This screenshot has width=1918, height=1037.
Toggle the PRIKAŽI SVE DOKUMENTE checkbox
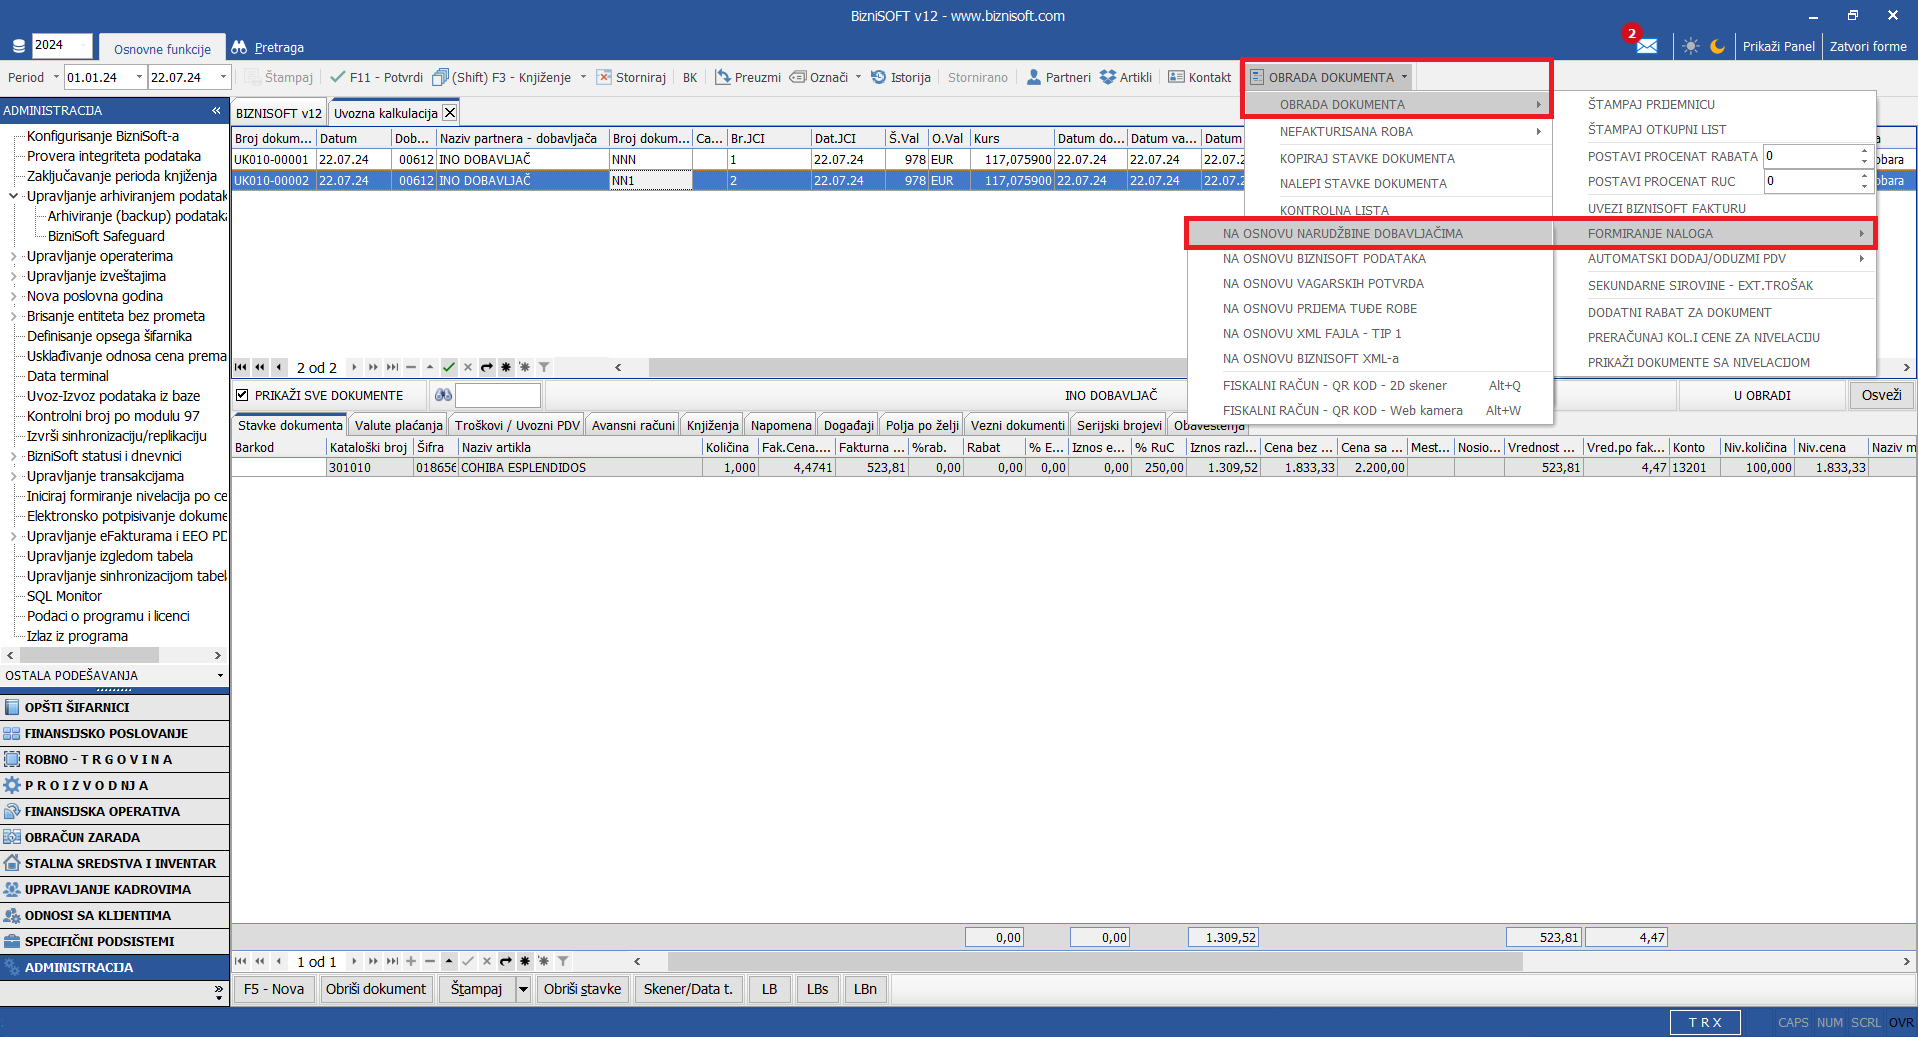coord(242,395)
